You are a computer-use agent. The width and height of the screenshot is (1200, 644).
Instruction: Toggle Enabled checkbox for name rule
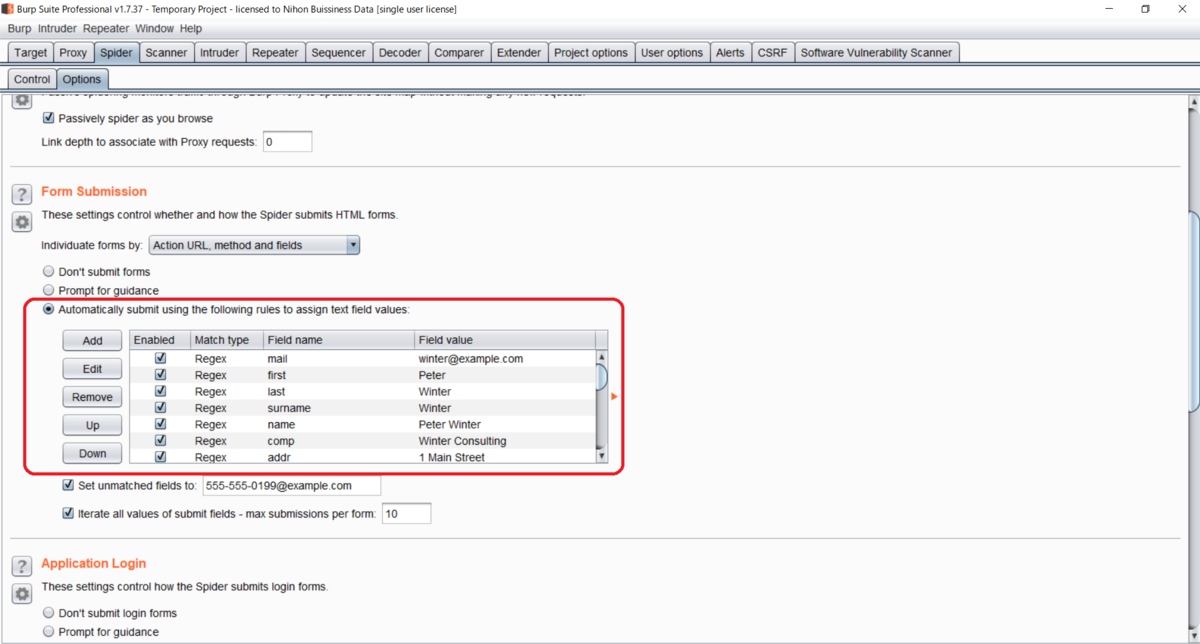tap(160, 424)
